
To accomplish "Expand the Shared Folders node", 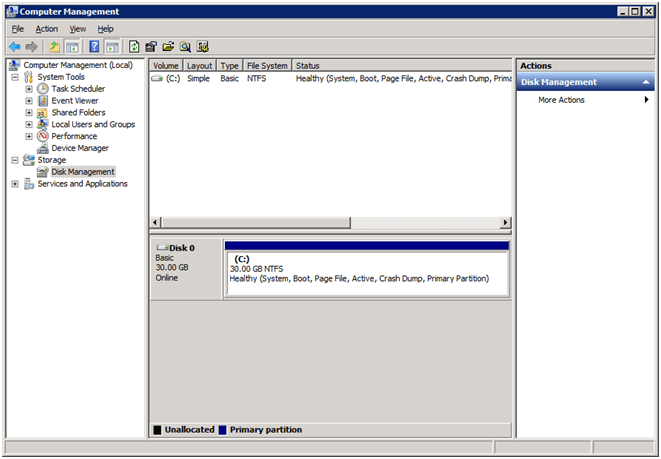I will (x=29, y=113).
